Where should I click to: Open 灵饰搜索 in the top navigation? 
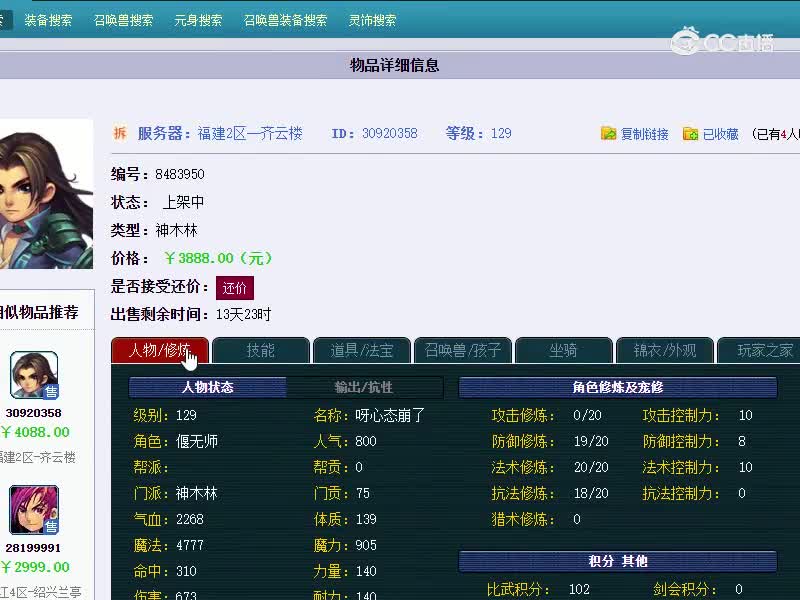tap(372, 20)
